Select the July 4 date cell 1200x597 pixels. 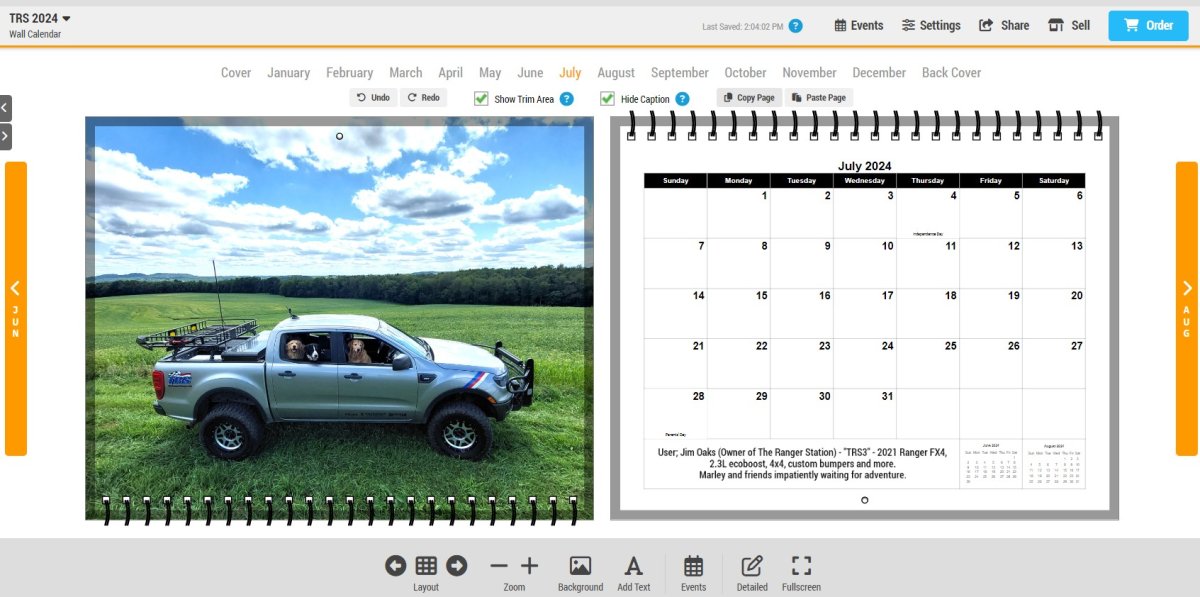[x=928, y=213]
